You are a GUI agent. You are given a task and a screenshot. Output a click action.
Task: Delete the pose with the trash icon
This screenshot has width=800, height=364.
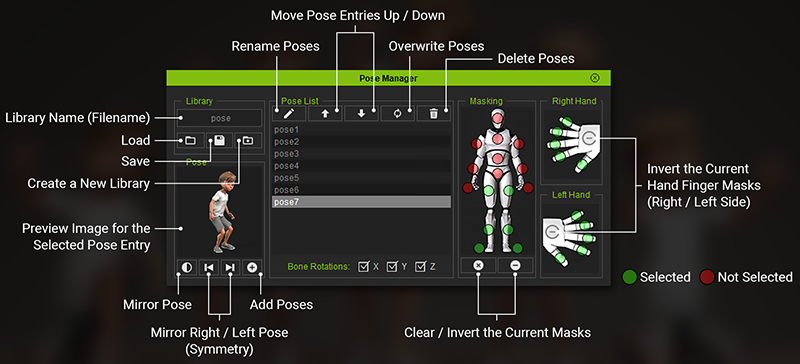[x=434, y=113]
